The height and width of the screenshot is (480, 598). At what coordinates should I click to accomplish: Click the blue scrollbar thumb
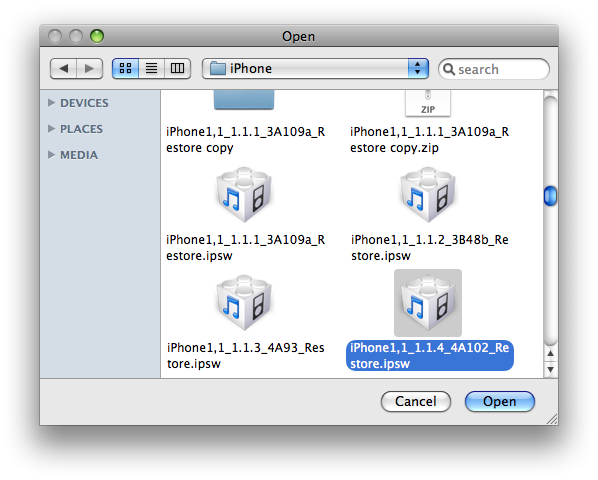(x=550, y=196)
